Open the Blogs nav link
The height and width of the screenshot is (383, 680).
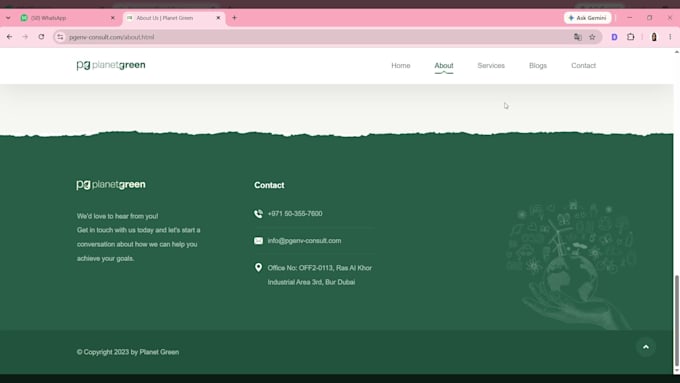(538, 65)
